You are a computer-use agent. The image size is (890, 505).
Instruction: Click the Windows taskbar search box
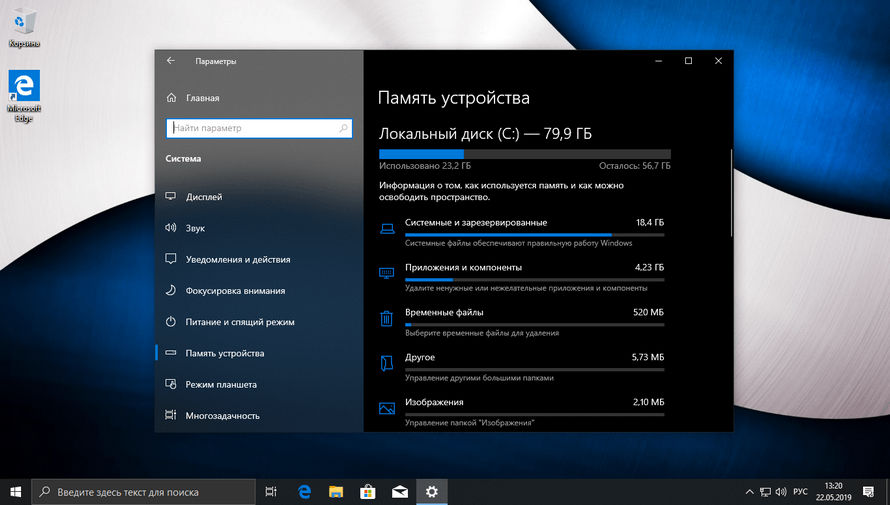point(145,492)
